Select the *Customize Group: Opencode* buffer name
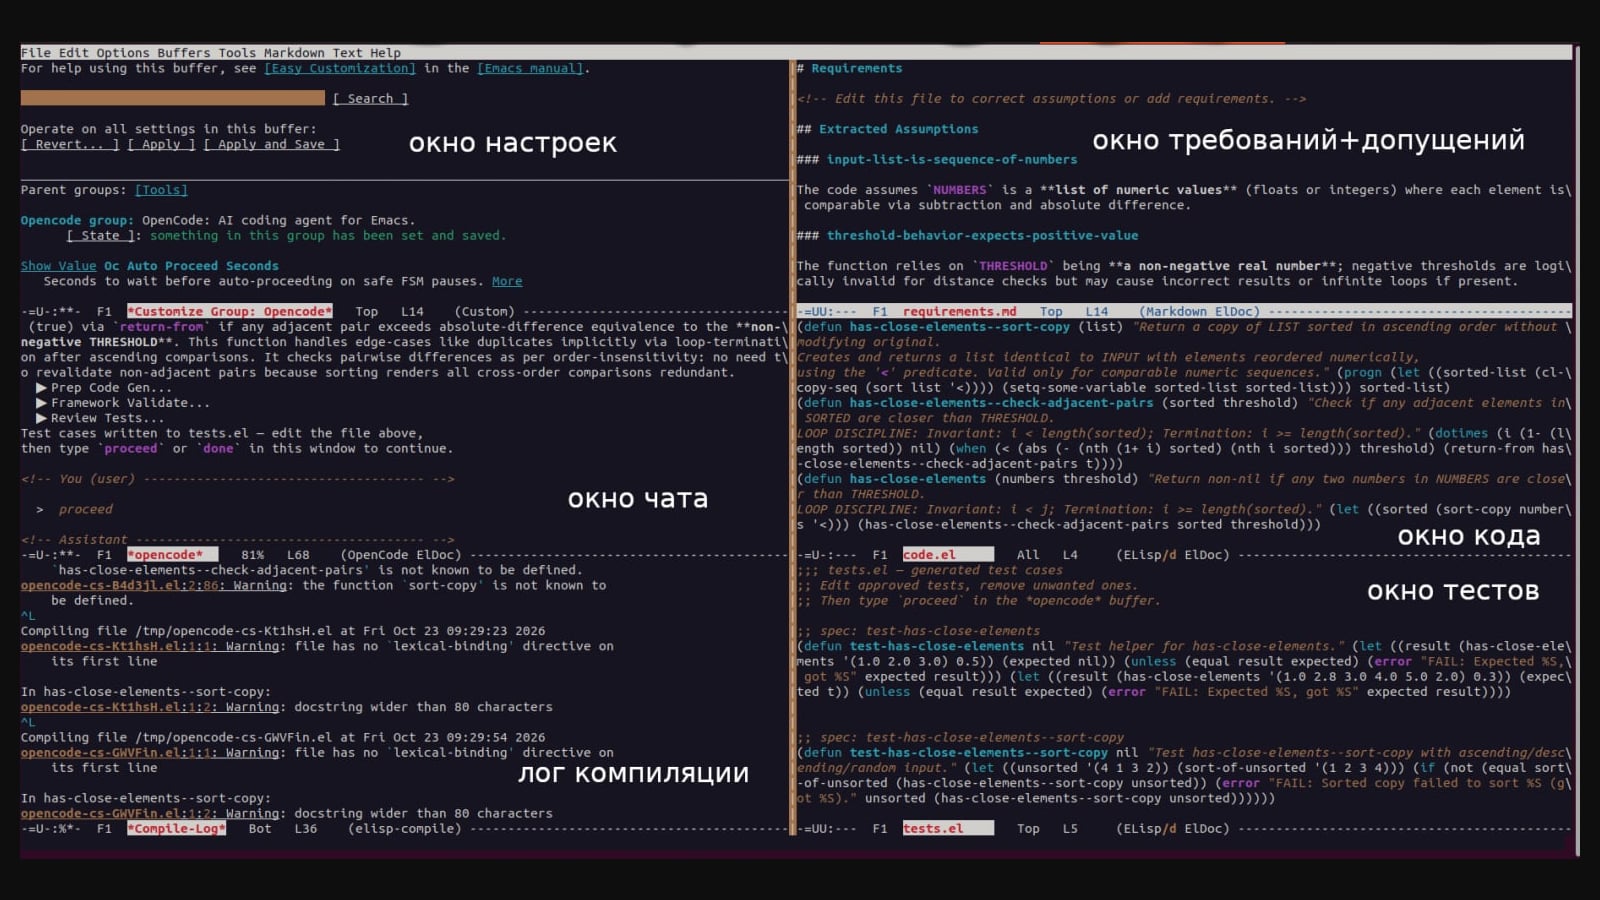This screenshot has width=1600, height=900. click(x=229, y=312)
